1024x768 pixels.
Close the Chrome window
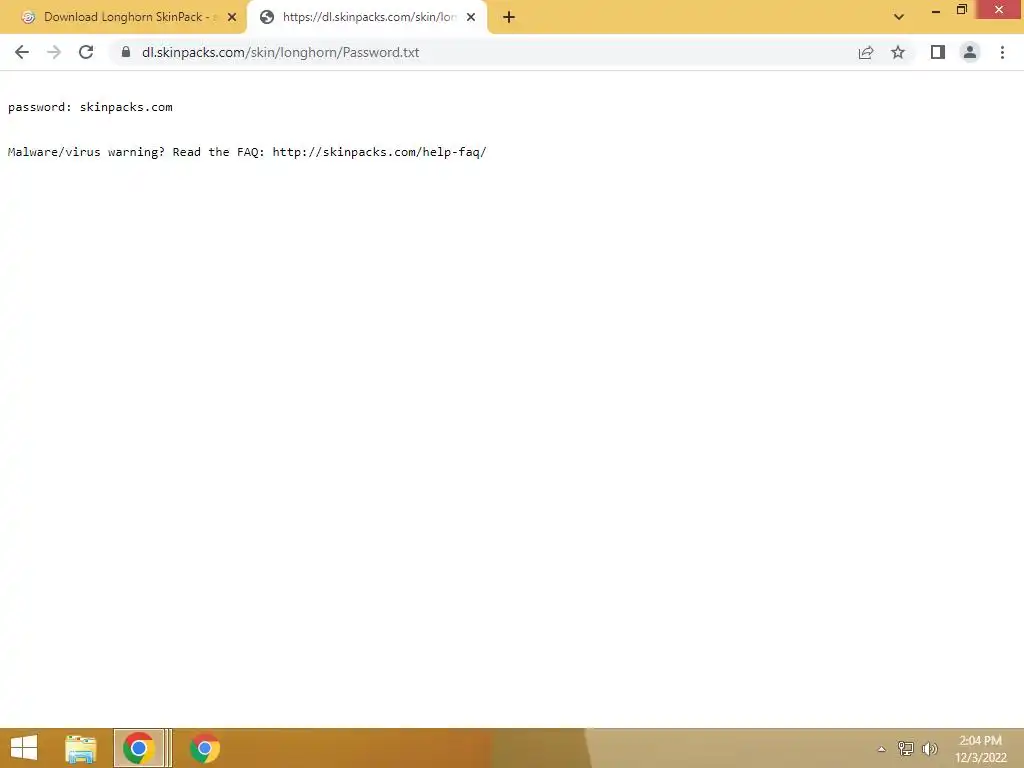coord(999,10)
